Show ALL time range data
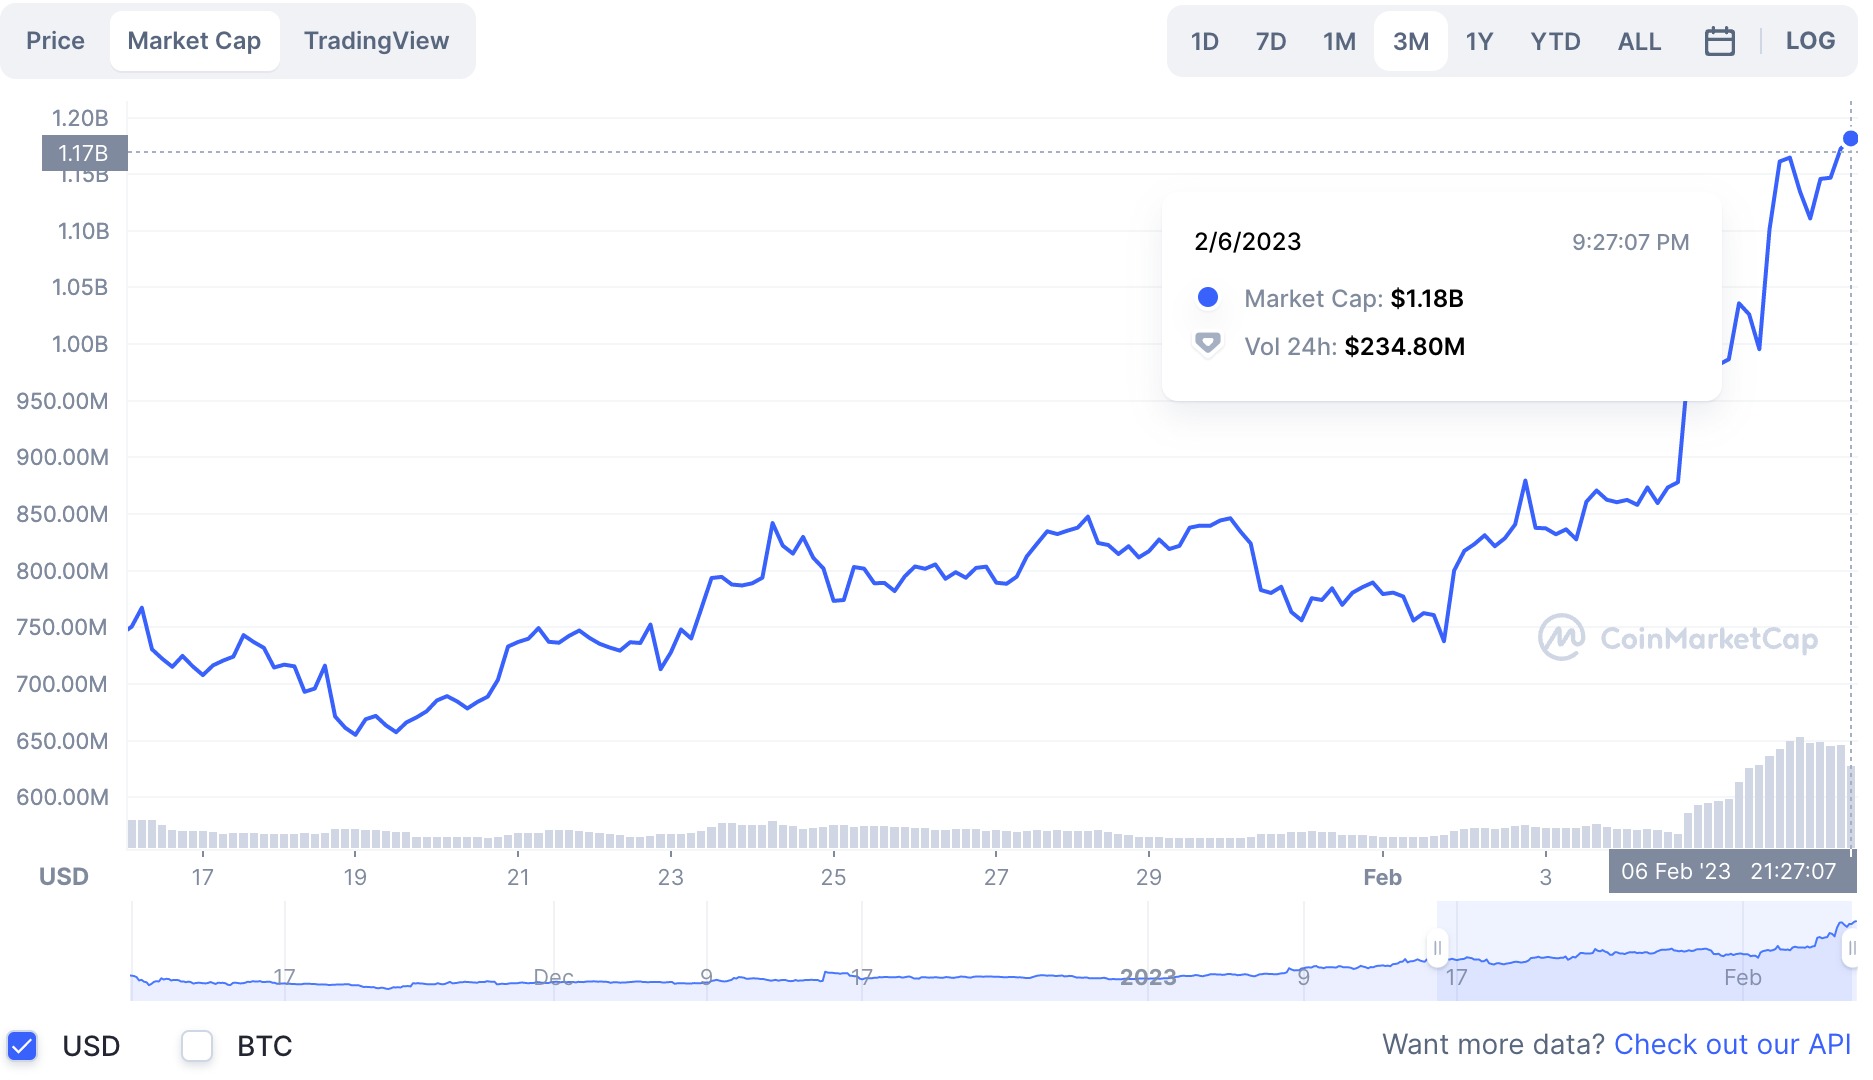Screen dimensions: 1873x1080 coord(1639,41)
